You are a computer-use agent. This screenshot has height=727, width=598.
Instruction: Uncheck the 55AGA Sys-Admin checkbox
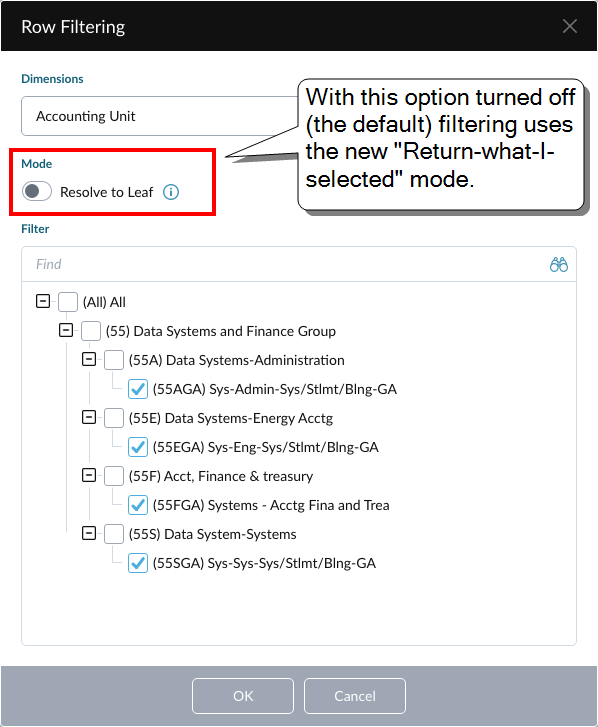138,389
